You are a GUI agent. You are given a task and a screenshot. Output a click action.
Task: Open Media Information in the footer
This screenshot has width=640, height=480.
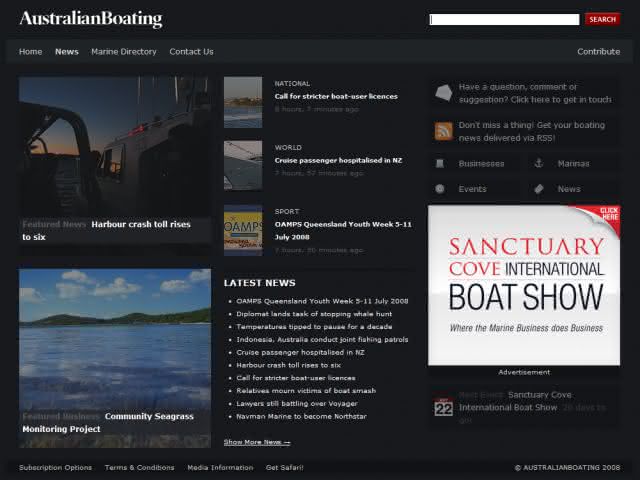pyautogui.click(x=220, y=468)
